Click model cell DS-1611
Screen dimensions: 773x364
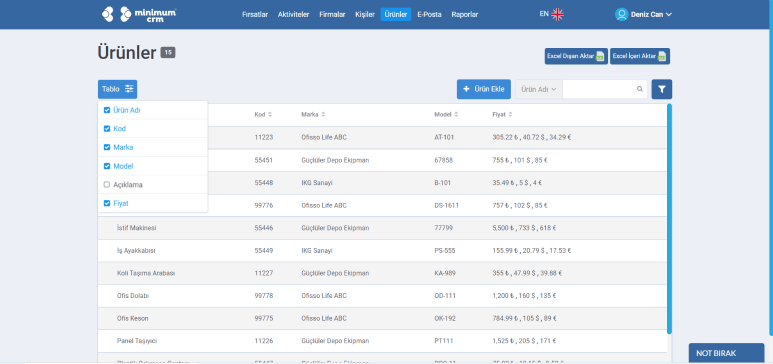point(447,205)
